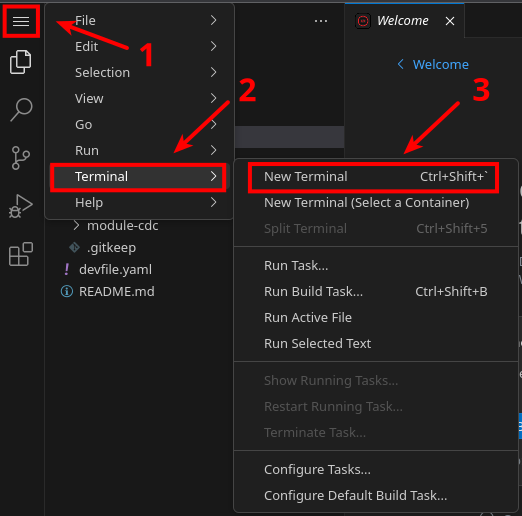
Task: Close the Welcome tab
Action: point(450,21)
